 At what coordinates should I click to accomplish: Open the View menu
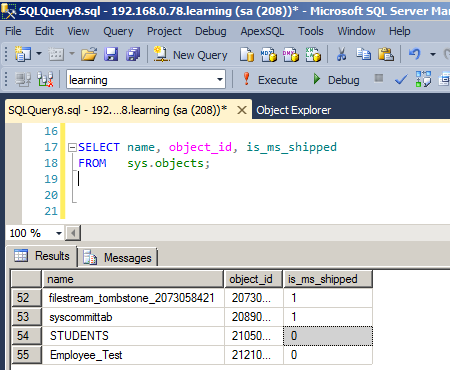[78, 31]
